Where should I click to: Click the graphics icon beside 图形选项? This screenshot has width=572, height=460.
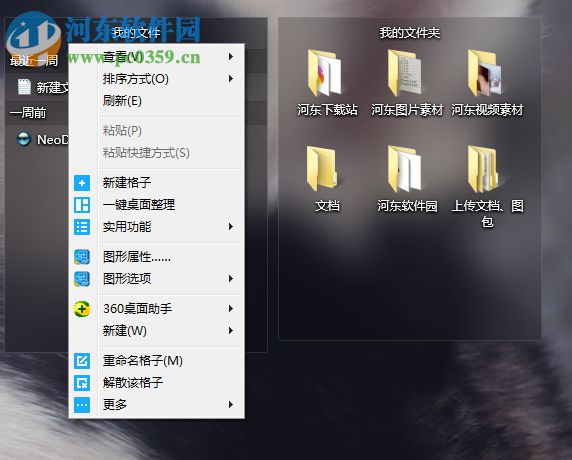point(82,279)
